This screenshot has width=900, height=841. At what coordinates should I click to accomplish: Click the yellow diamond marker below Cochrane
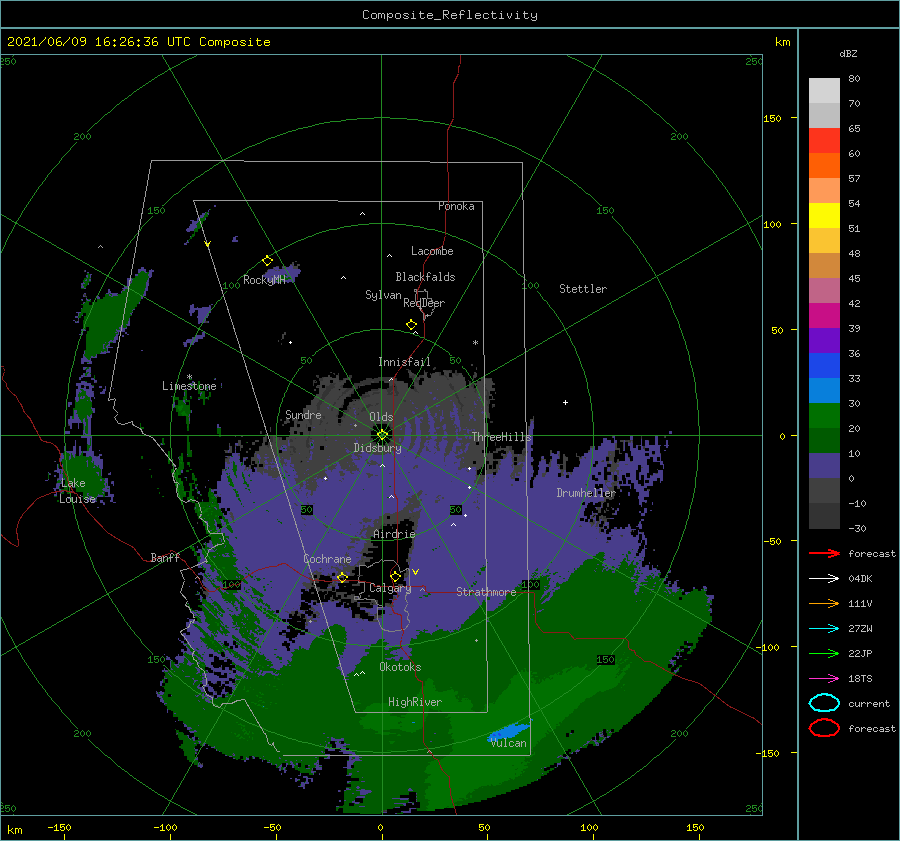[x=343, y=578]
